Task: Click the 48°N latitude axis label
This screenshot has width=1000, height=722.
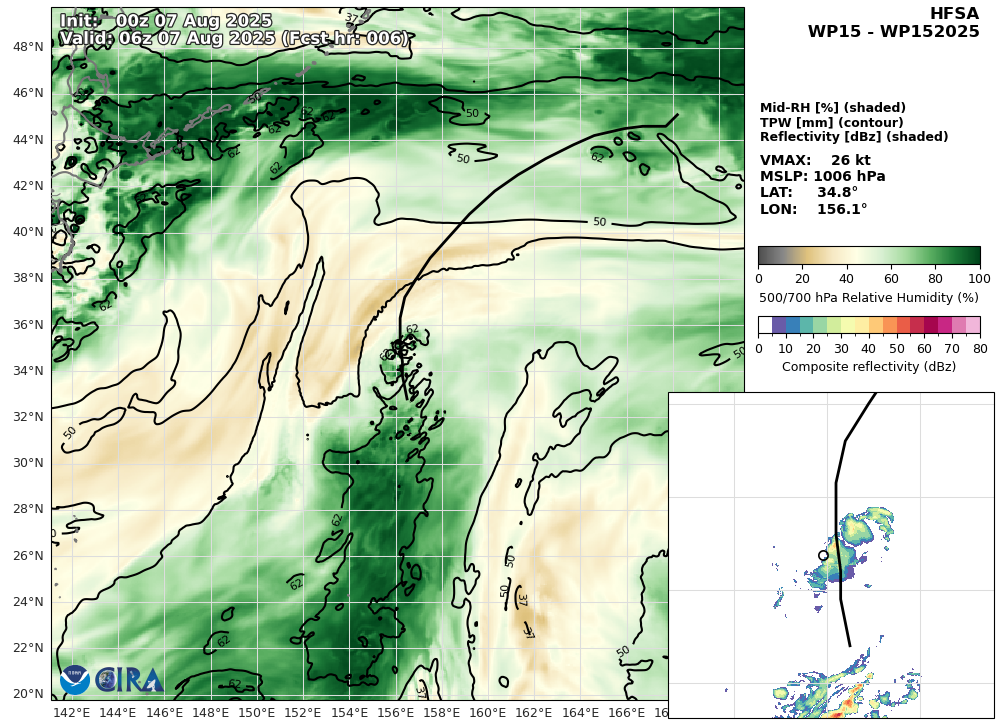Action: coord(27,47)
